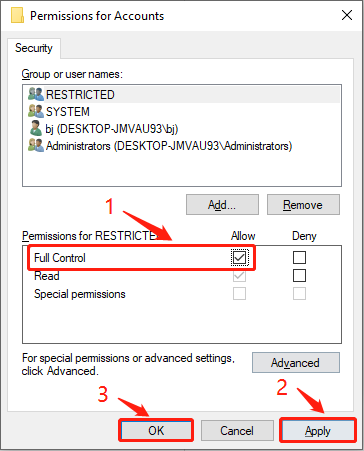The width and height of the screenshot is (364, 451).
Task: Click the folder icon in title bar
Action: click(17, 15)
